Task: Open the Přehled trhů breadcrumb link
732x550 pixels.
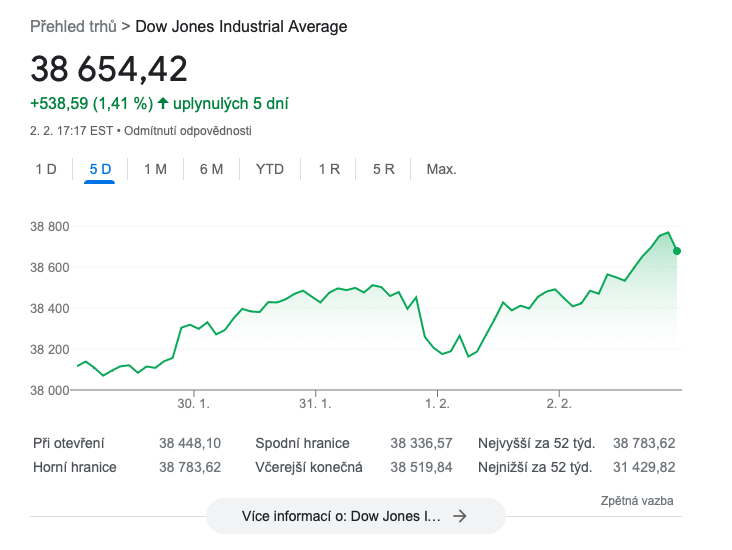Action: point(73,27)
